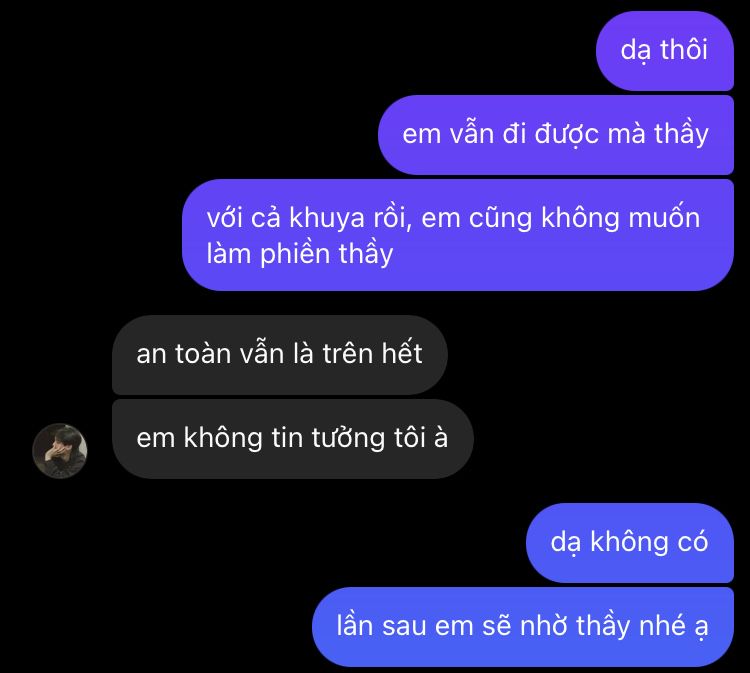Click the word 'tôi' in the received message
This screenshot has width=750, height=673.
409,438
